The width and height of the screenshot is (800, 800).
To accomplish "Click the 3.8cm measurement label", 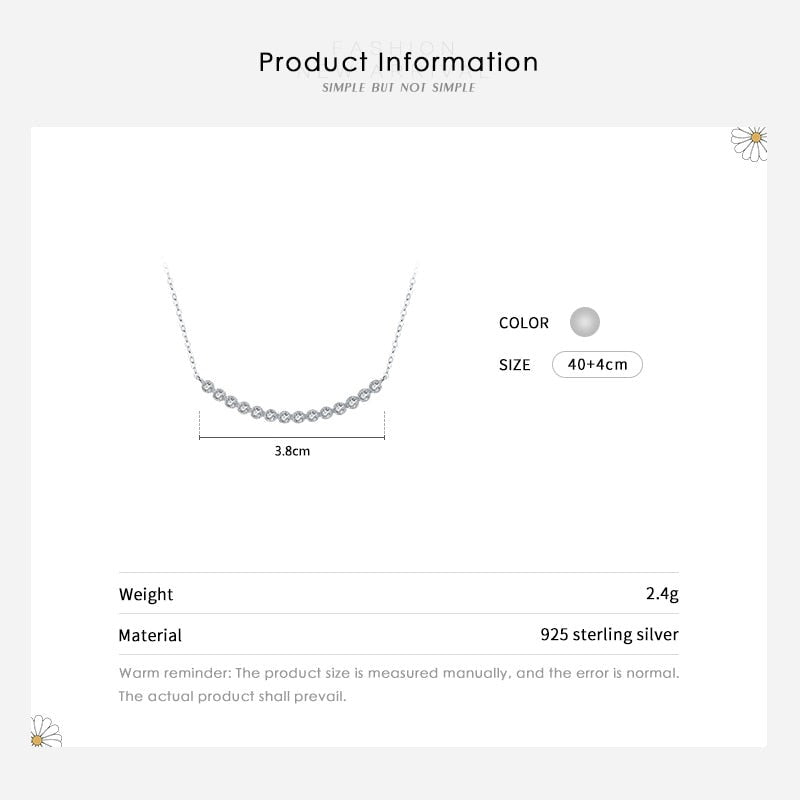I will (x=292, y=451).
